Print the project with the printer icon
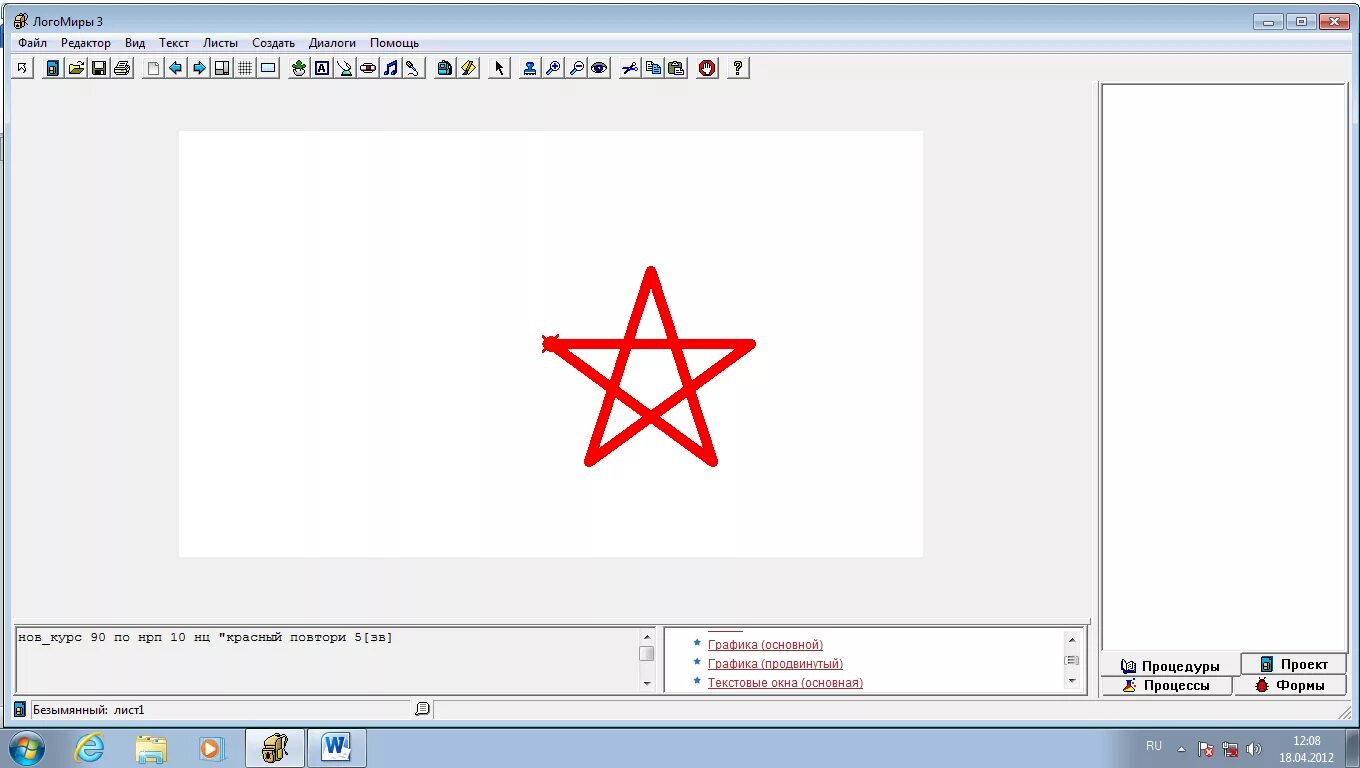Viewport: 1360px width, 768px height. click(x=122, y=68)
